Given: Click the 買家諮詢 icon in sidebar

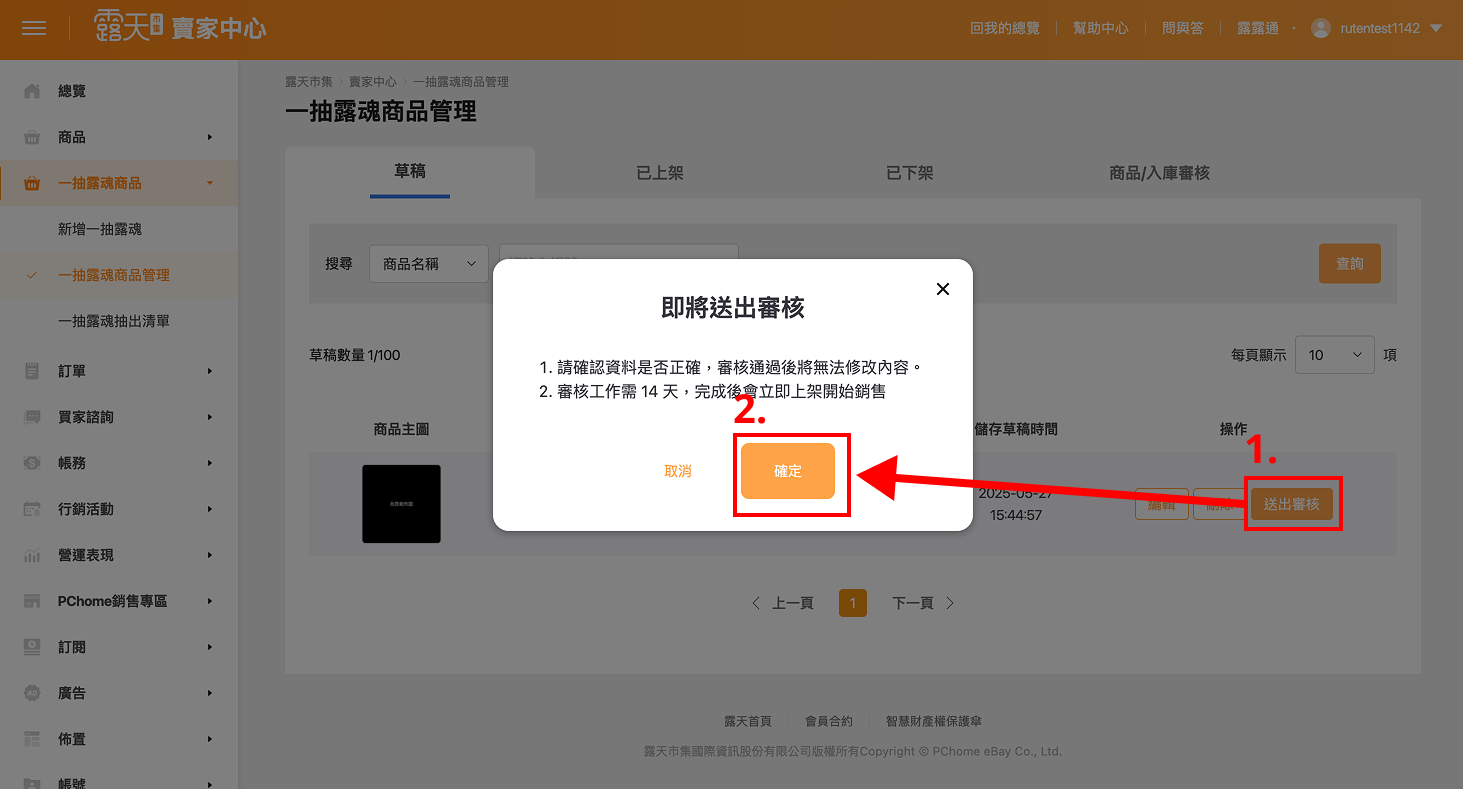Looking at the screenshot, I should 32,417.
